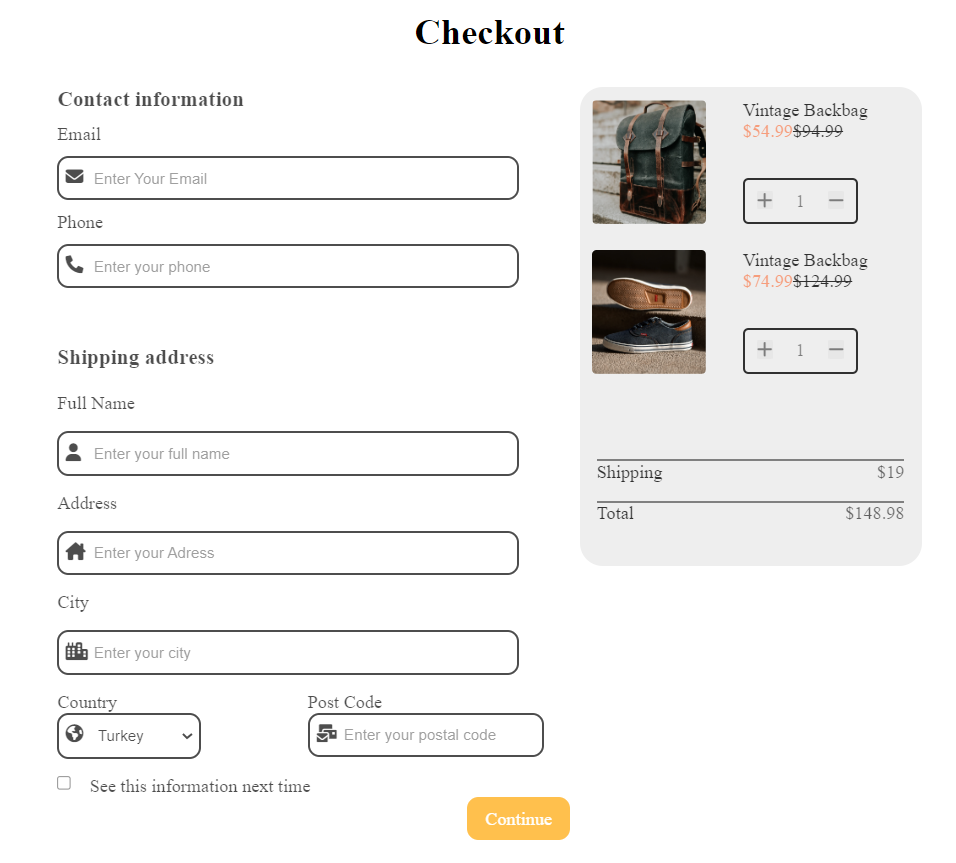The image size is (956, 863).
Task: Click the person icon in the Full Name field
Action: [74, 453]
